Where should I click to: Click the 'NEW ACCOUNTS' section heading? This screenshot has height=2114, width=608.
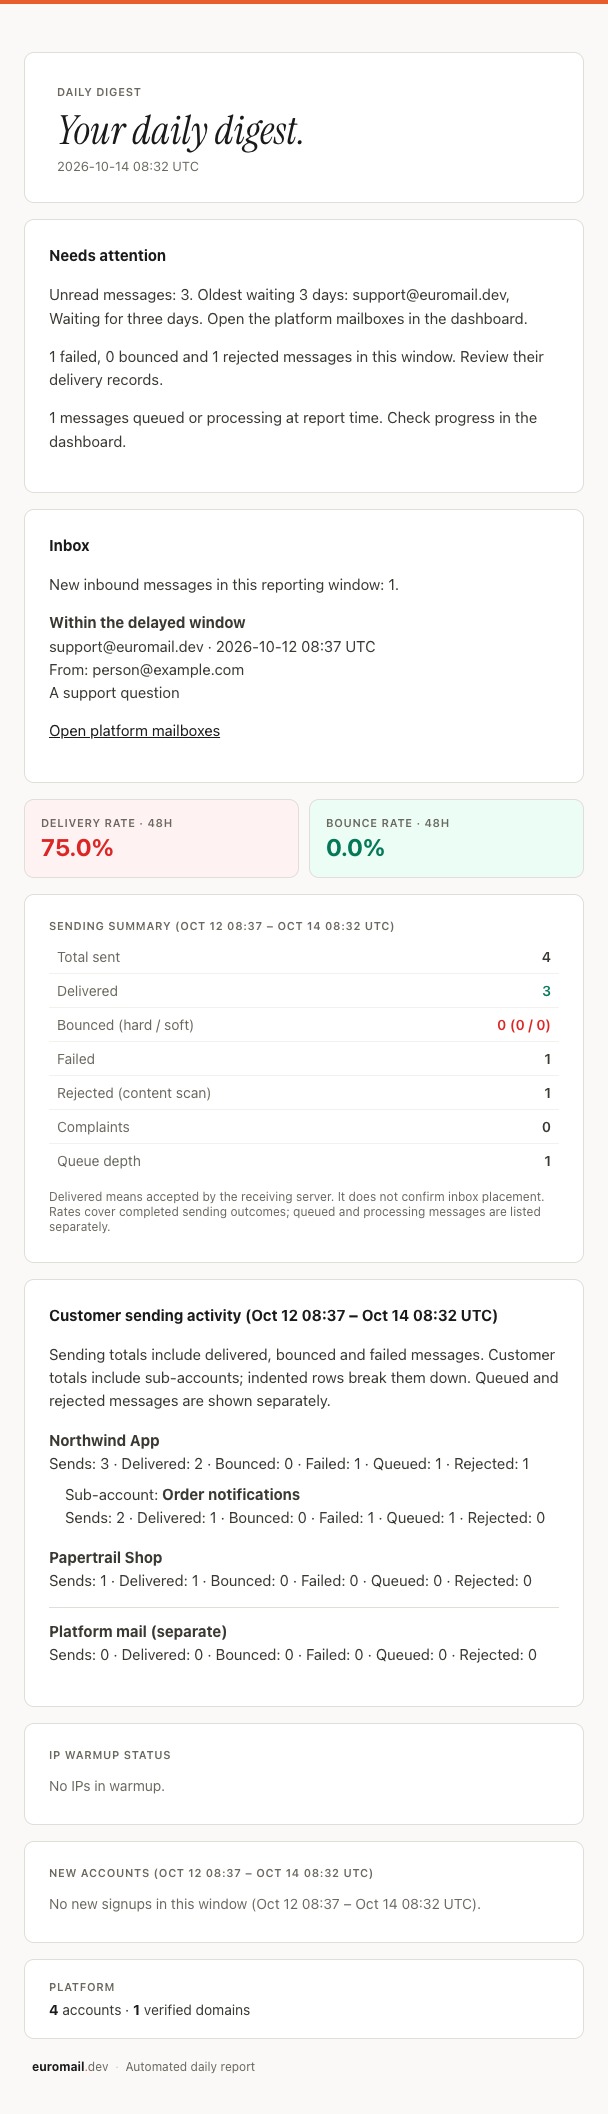click(x=211, y=1873)
